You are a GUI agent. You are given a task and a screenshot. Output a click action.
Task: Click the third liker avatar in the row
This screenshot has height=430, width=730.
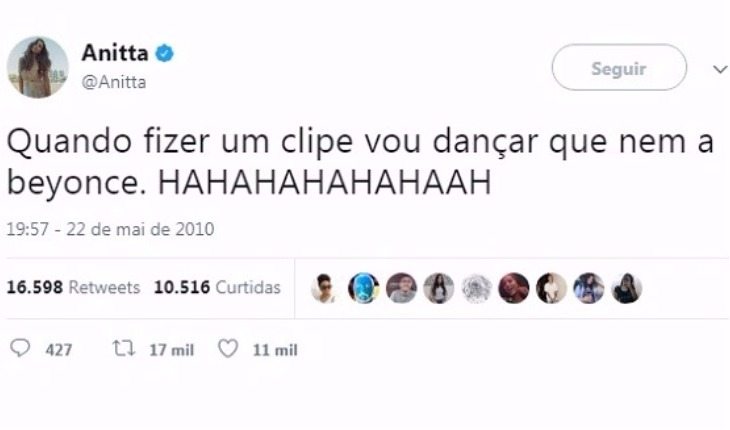tap(401, 288)
